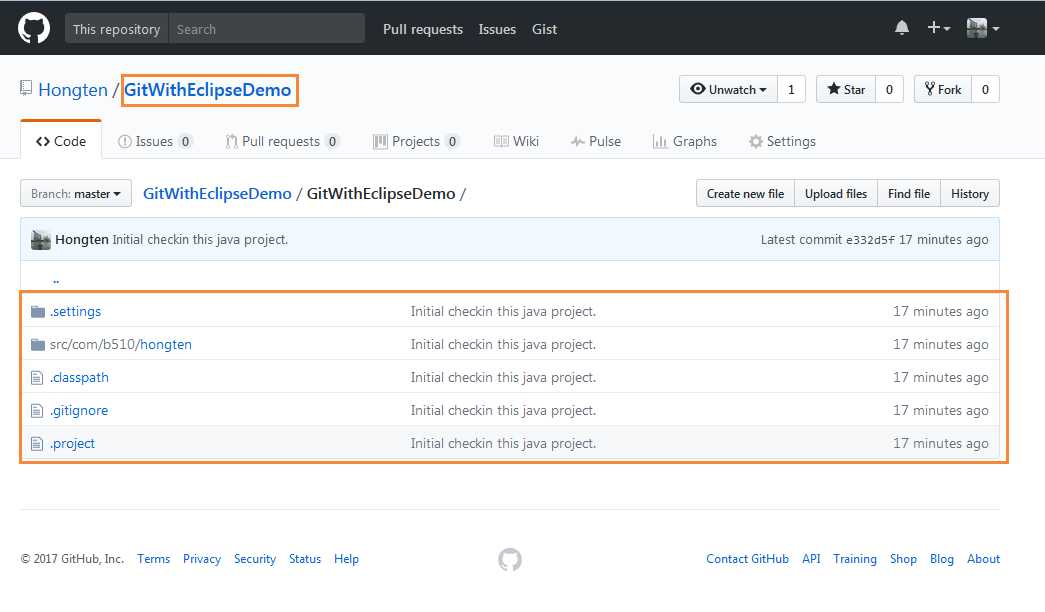Open the Status footer link
Screen dimensions: 1045x612
[x=305, y=559]
